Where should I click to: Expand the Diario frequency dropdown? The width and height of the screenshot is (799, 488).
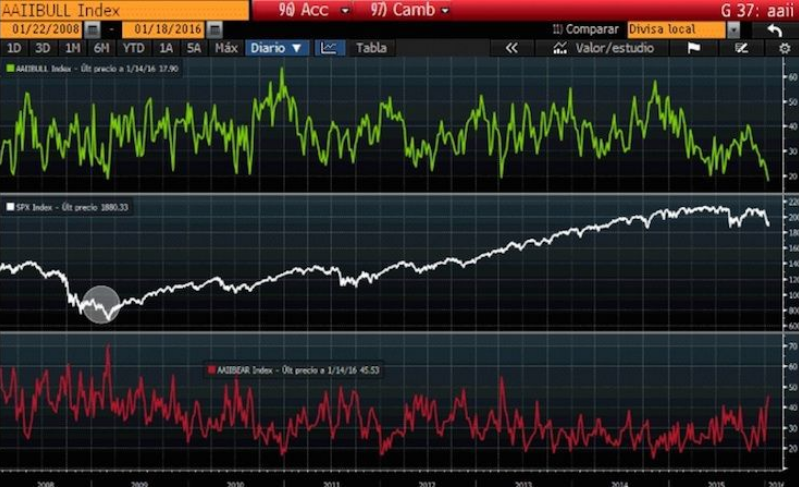coord(276,47)
